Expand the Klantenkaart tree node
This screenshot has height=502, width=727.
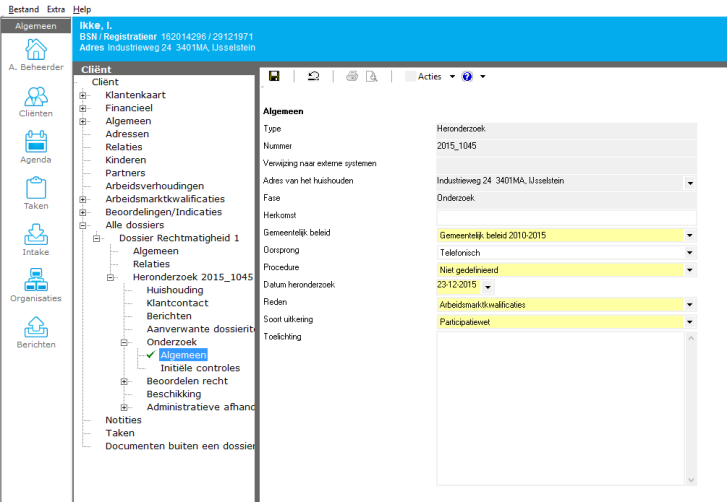(83, 95)
